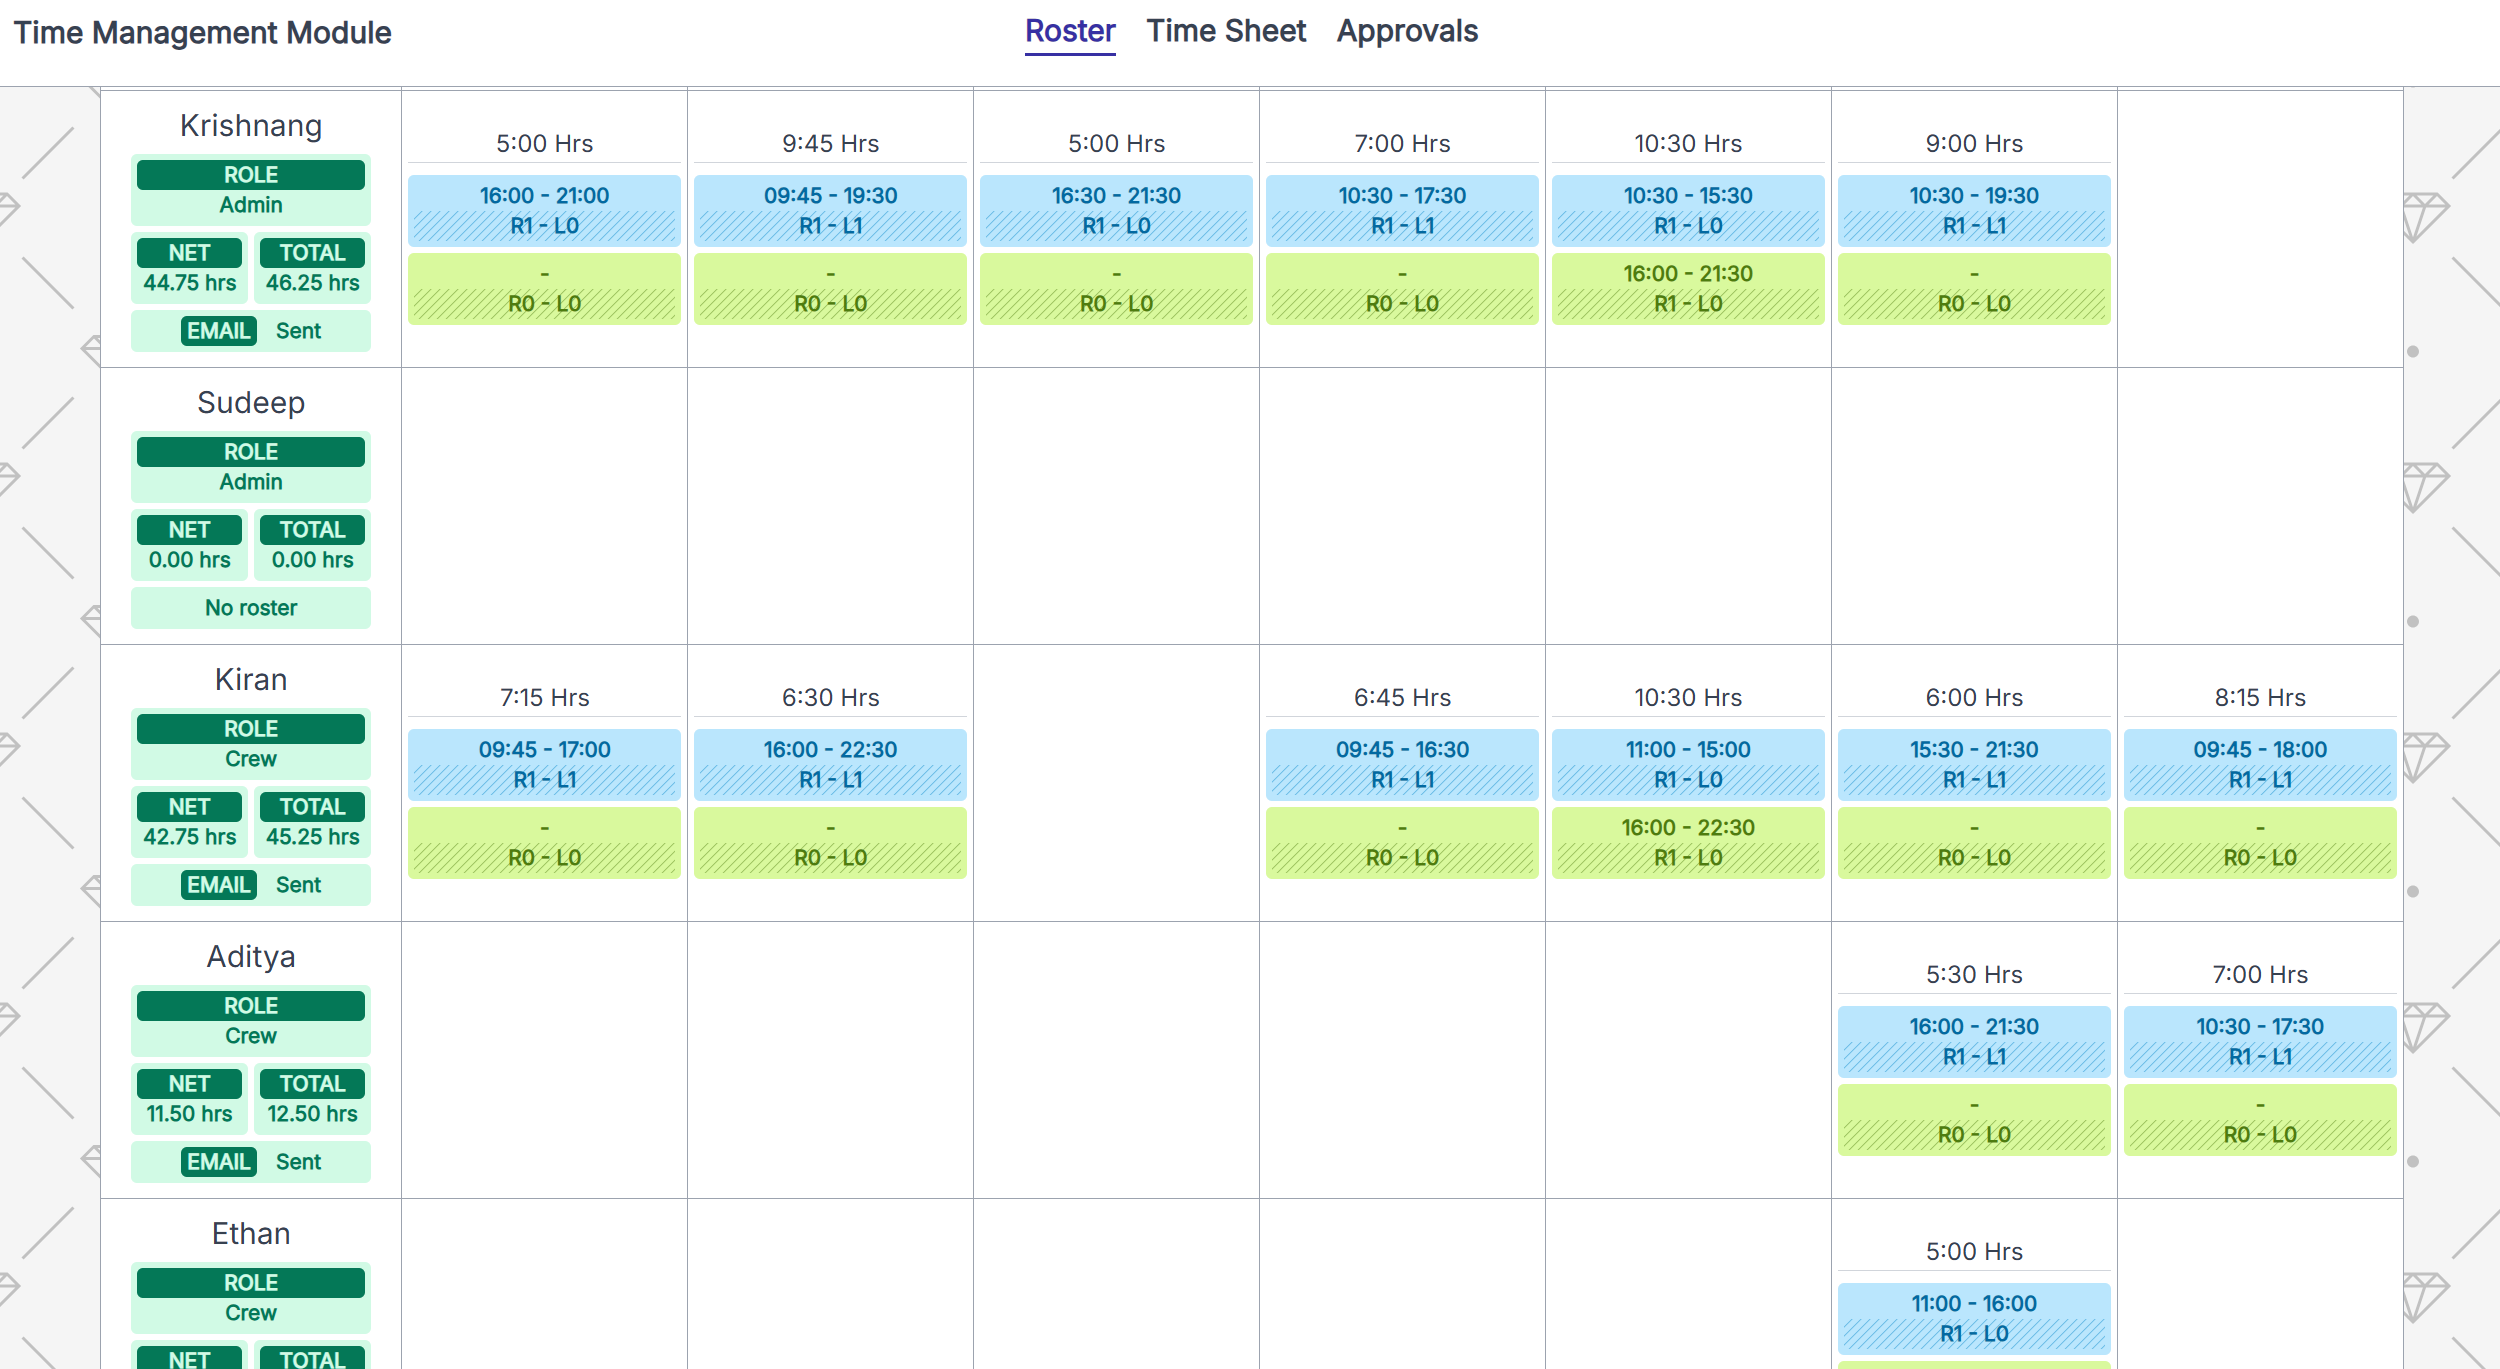
Task: Click the green R0-L0 cell below Krishnang's first shift
Action: pos(545,288)
